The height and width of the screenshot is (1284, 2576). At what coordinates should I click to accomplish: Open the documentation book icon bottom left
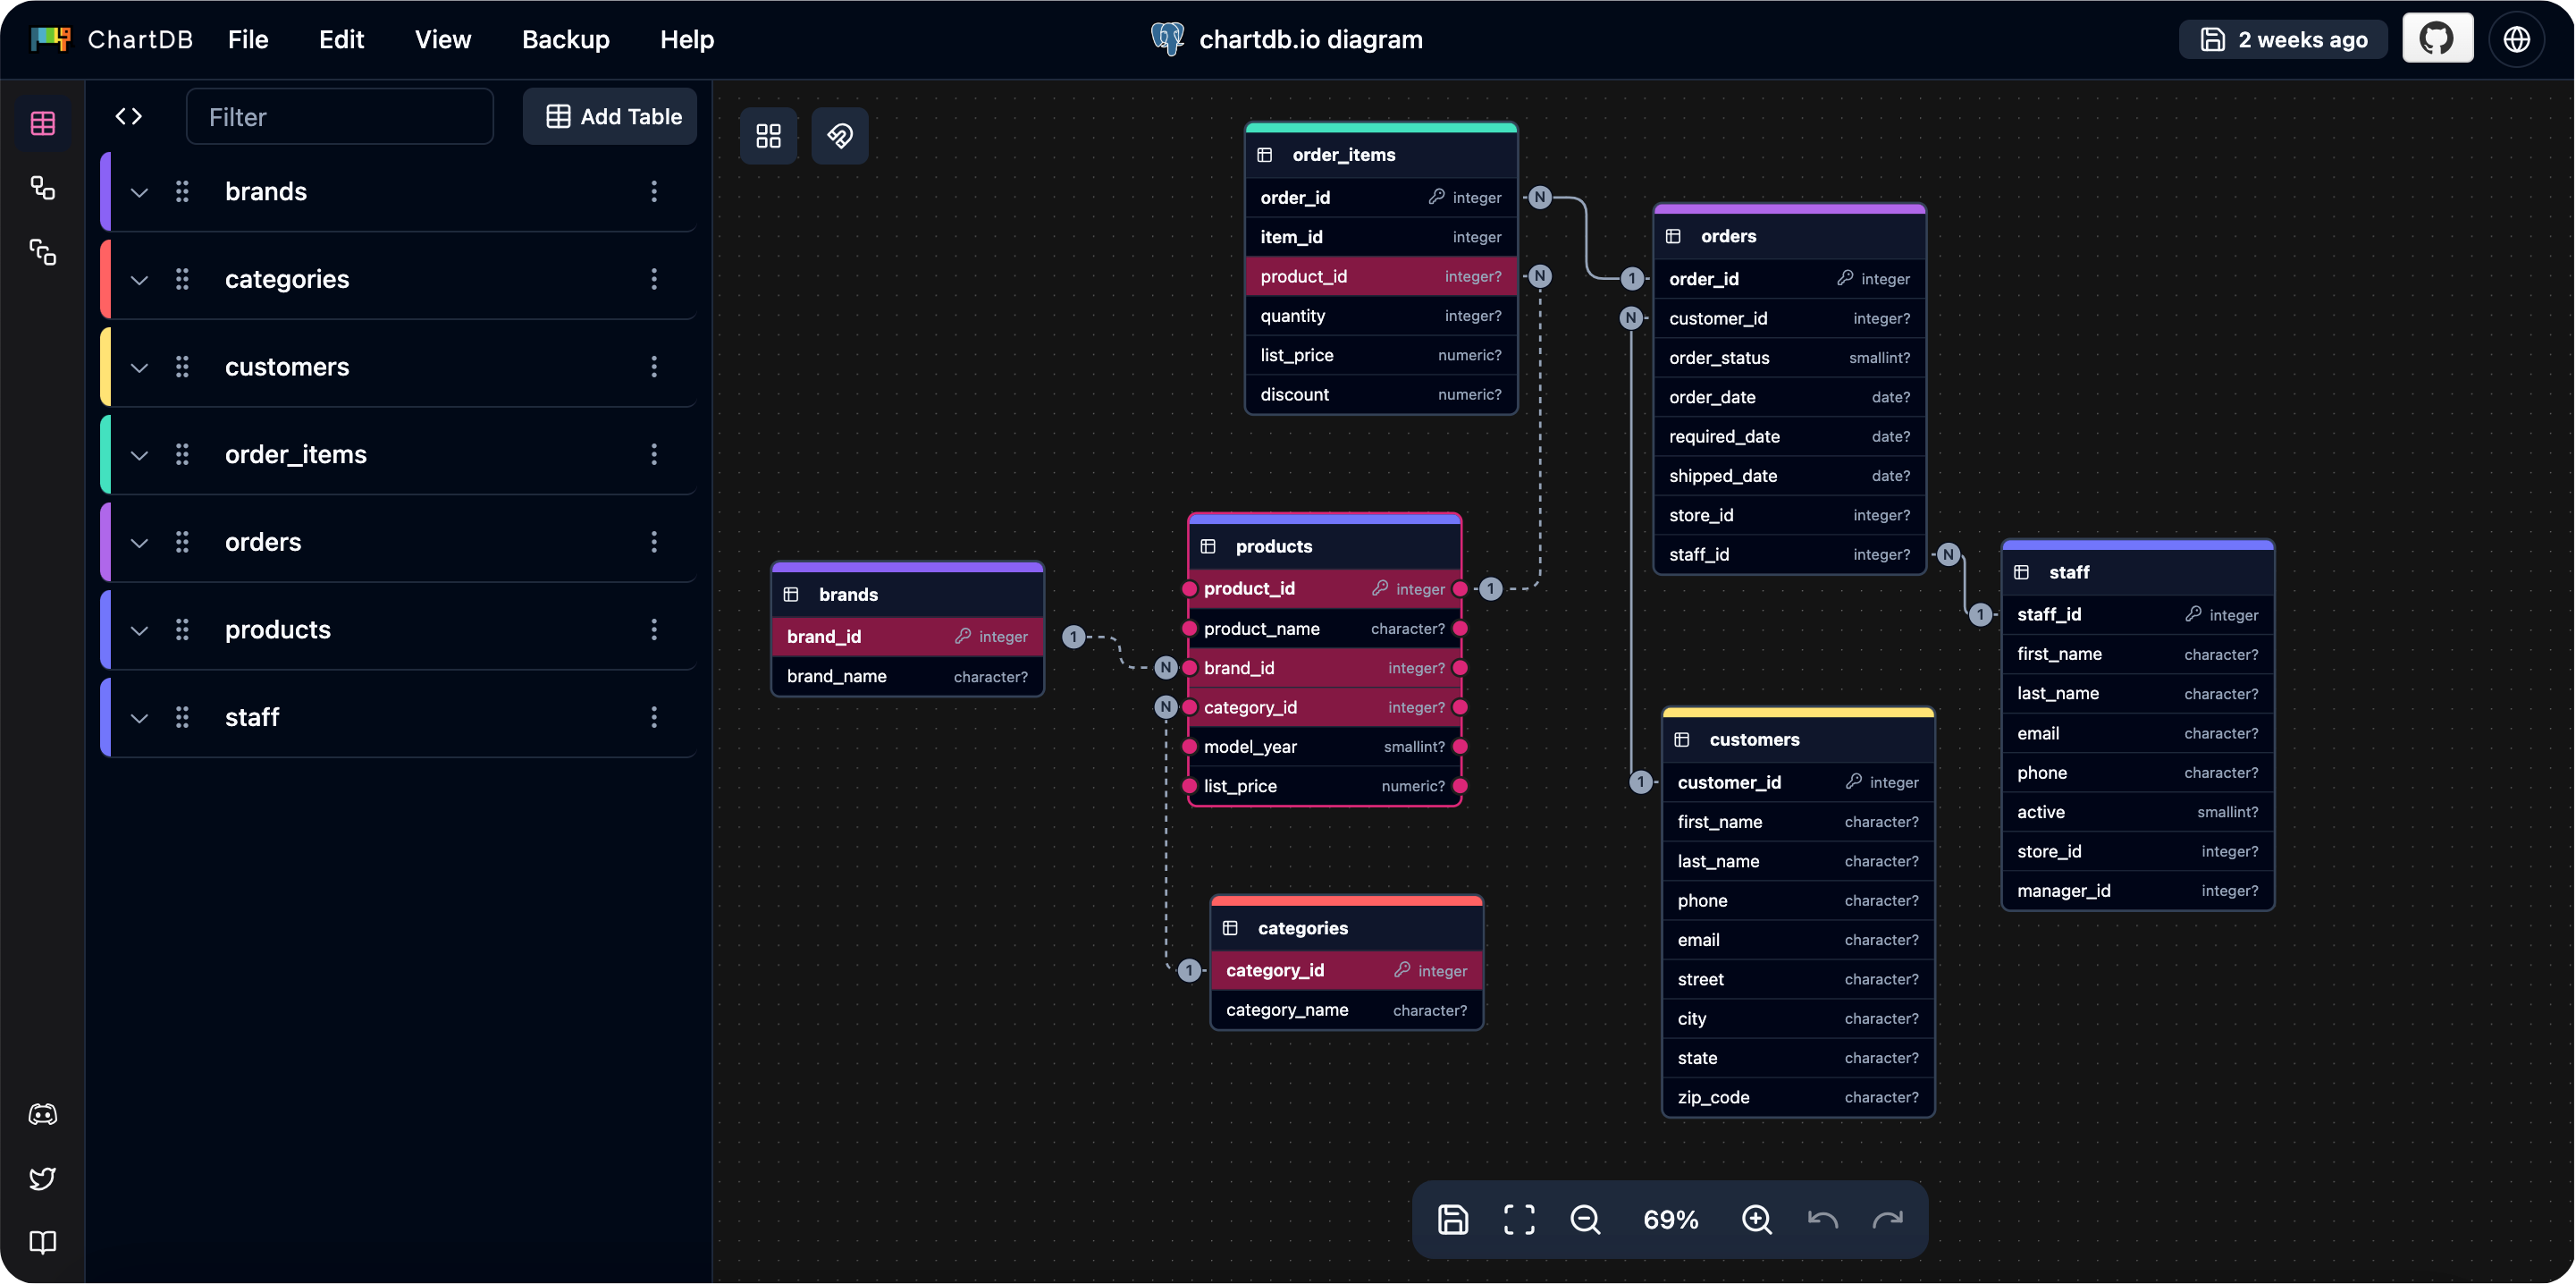point(43,1243)
